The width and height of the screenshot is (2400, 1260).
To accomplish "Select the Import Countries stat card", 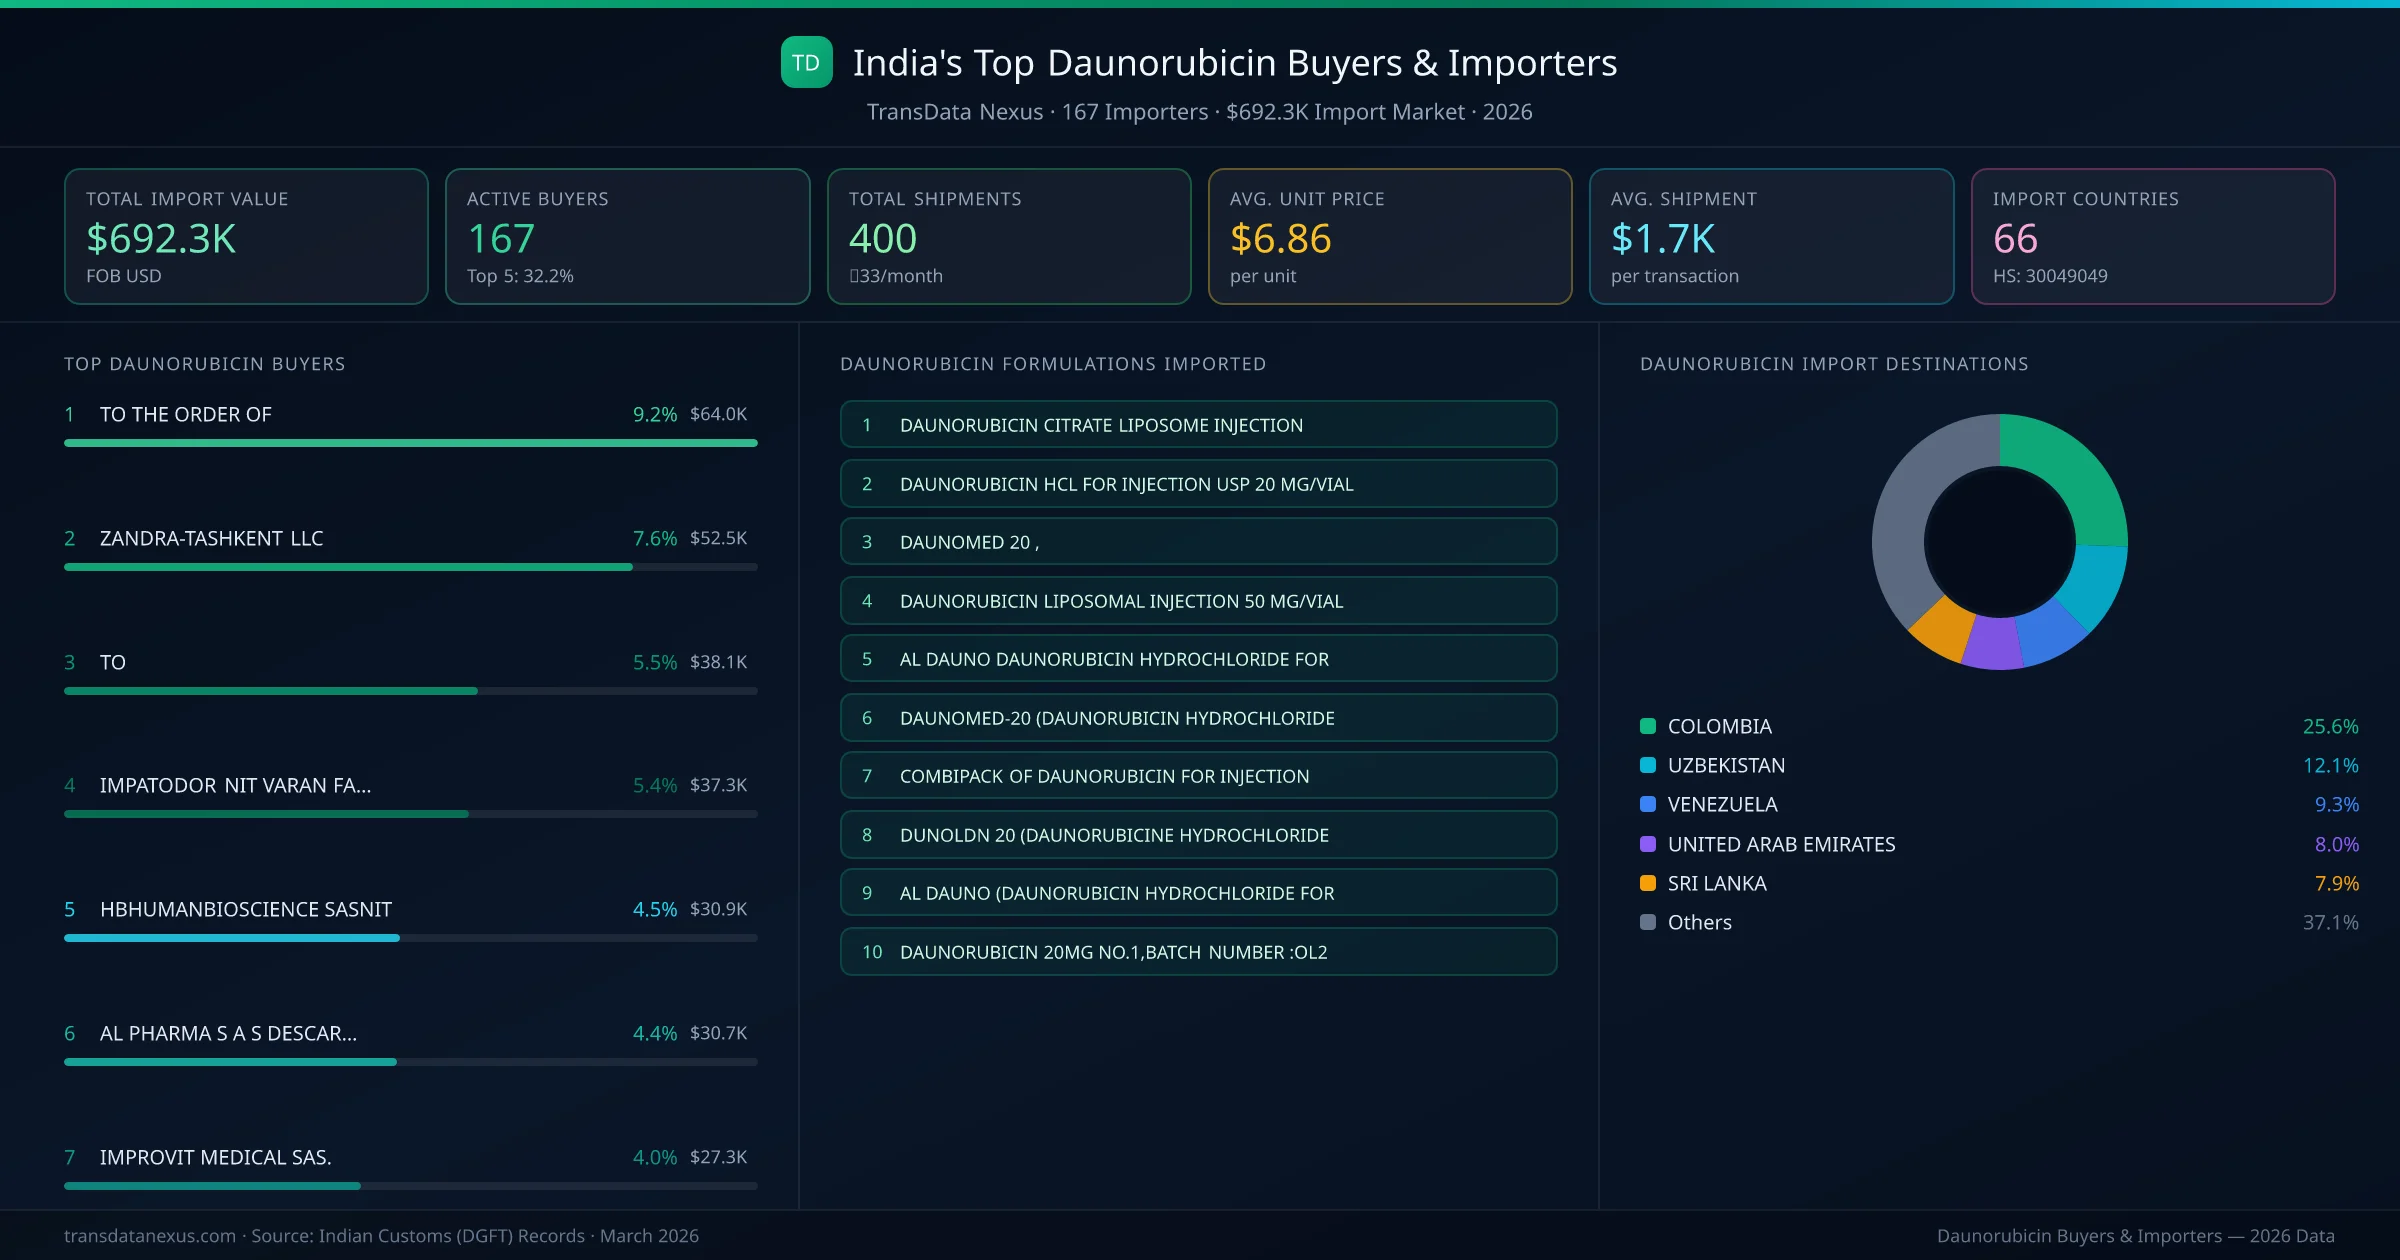I will [2152, 236].
